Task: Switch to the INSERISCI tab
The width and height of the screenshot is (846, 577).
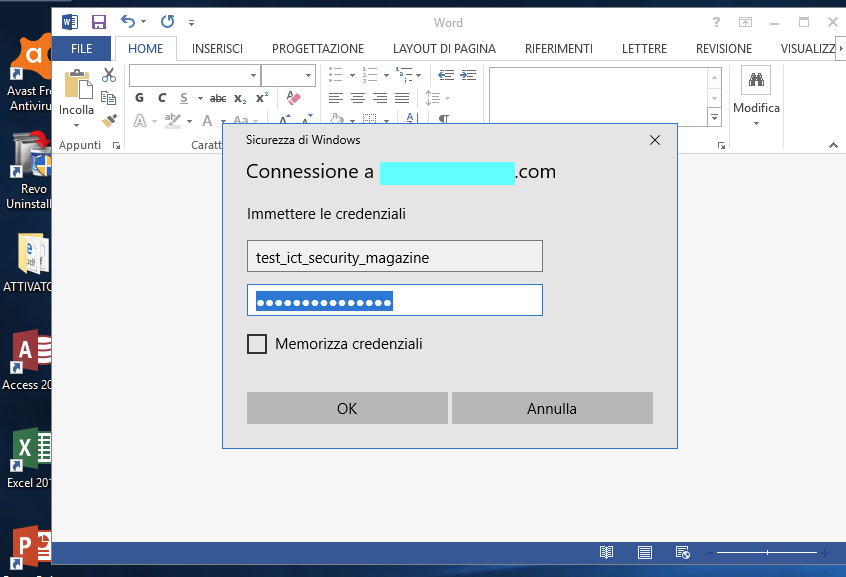Action: click(217, 49)
